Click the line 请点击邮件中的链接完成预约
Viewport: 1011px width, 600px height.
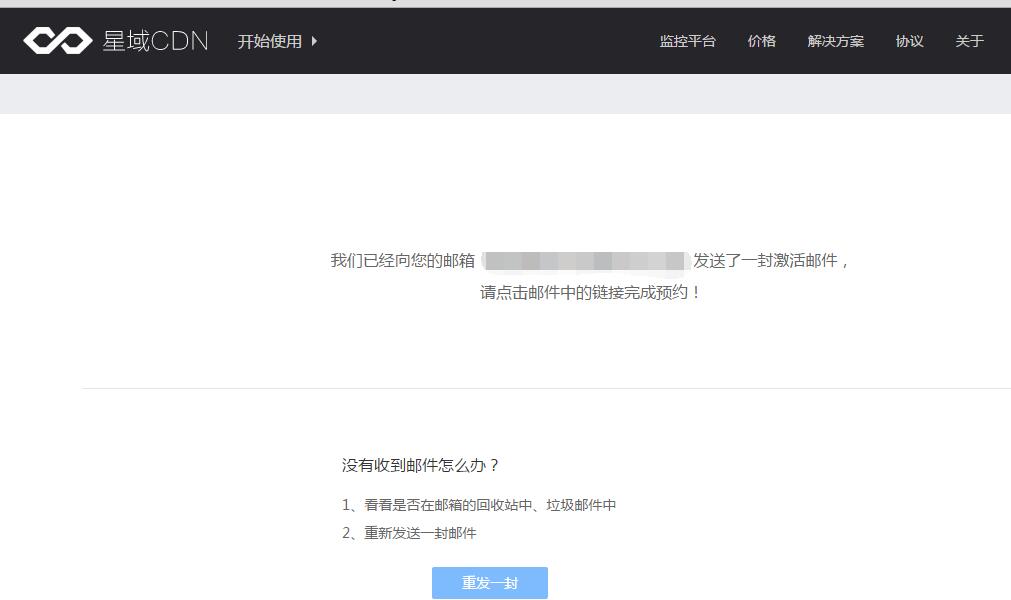[x=590, y=293]
